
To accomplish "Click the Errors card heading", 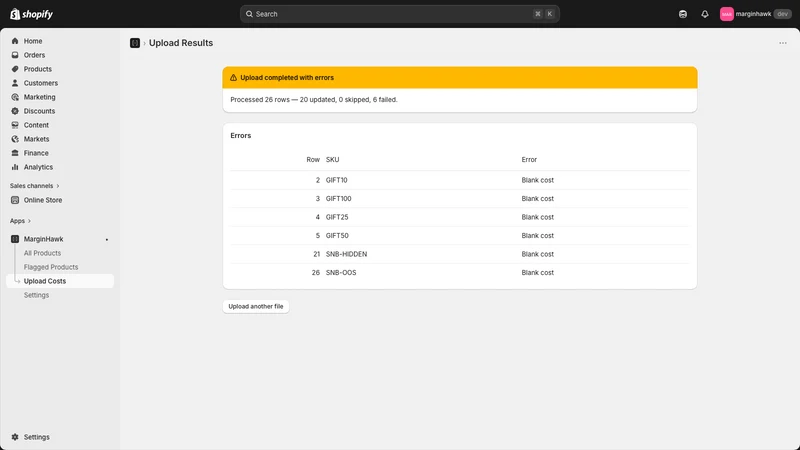I will tap(241, 136).
